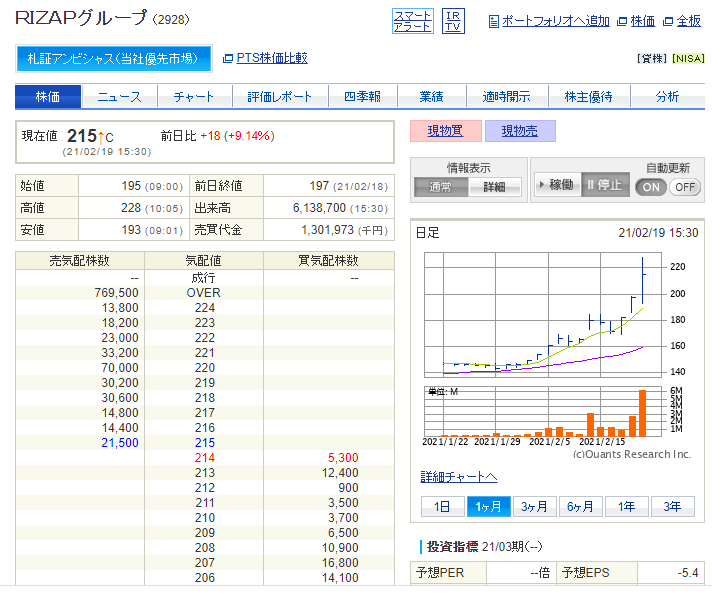Click 前日終値 value 197
This screenshot has height=609, width=712.
319,186
